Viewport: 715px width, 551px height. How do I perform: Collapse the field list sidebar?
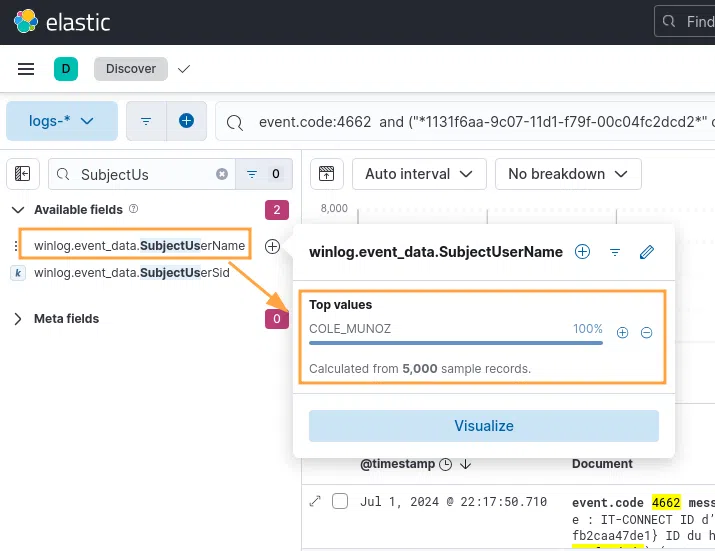[23, 174]
